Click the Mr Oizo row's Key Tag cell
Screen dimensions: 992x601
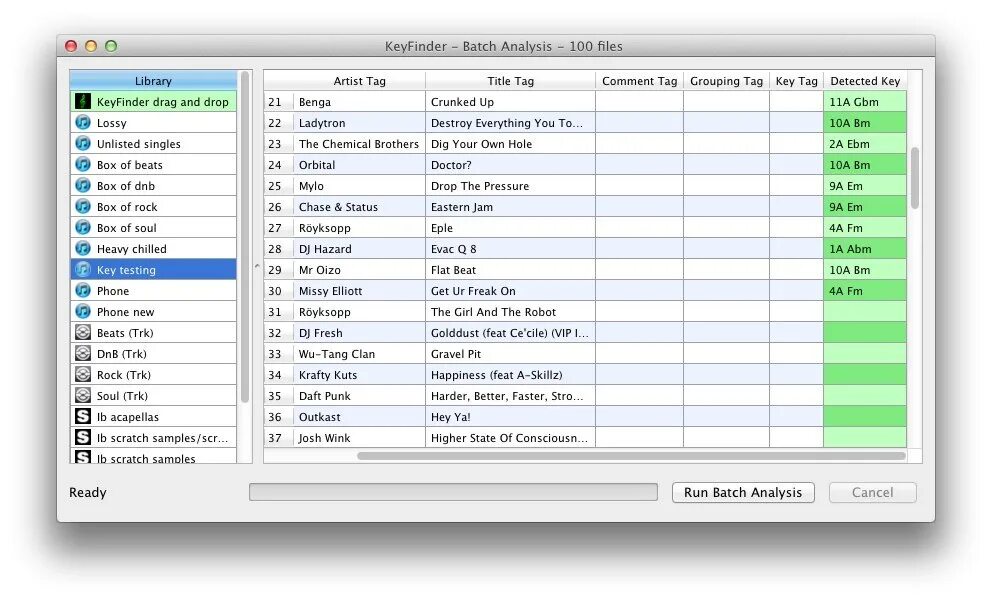tap(797, 270)
